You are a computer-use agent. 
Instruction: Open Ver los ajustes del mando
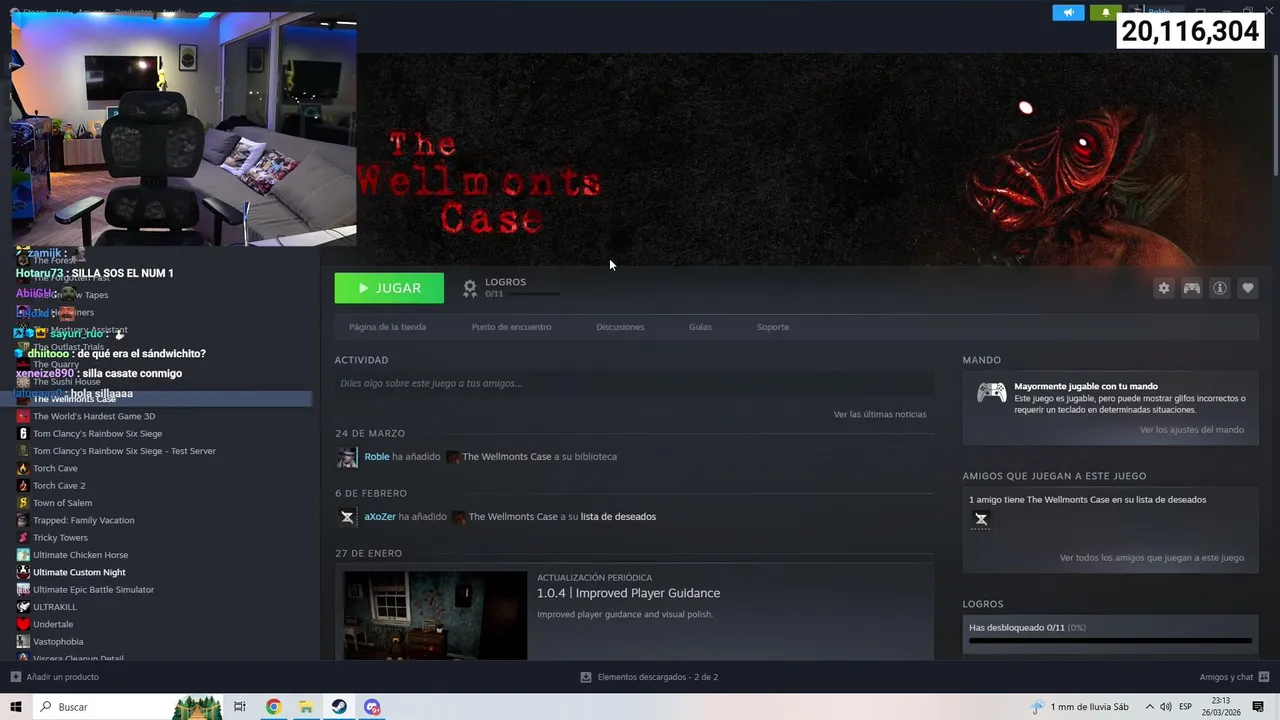pyautogui.click(x=1192, y=430)
